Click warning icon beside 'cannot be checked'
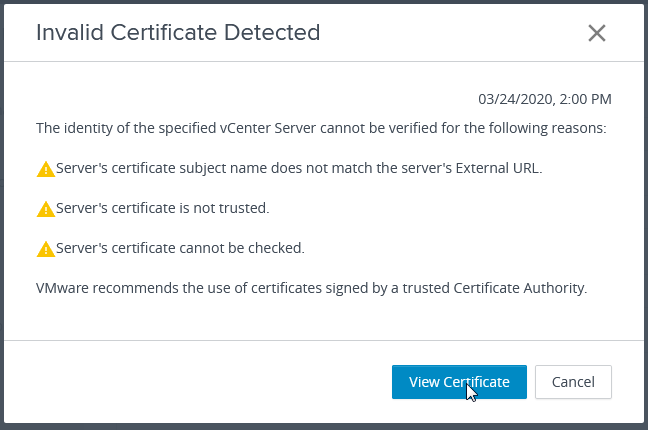The image size is (648, 430). [x=46, y=249]
